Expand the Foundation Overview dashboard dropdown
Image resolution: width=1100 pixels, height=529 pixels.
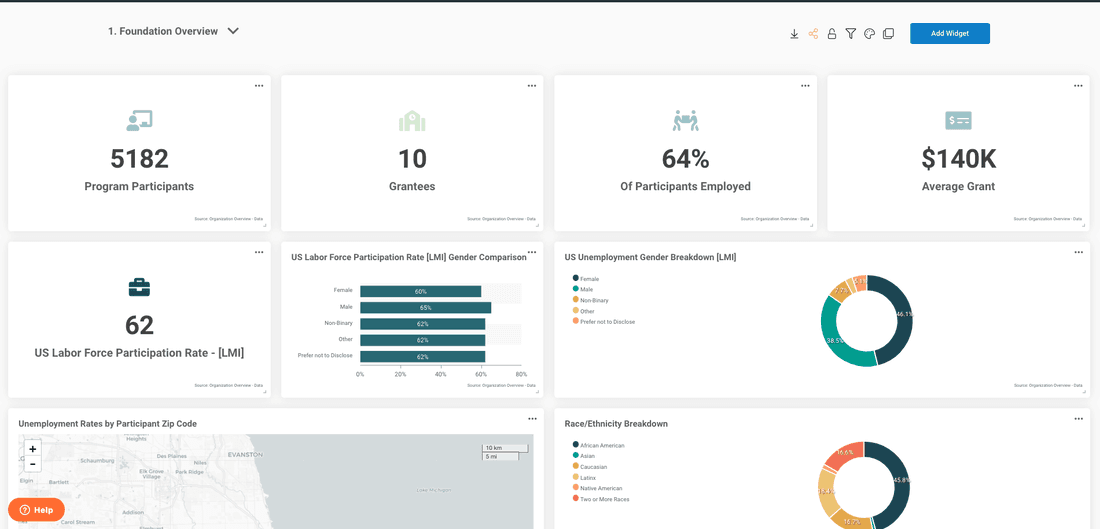[x=233, y=31]
